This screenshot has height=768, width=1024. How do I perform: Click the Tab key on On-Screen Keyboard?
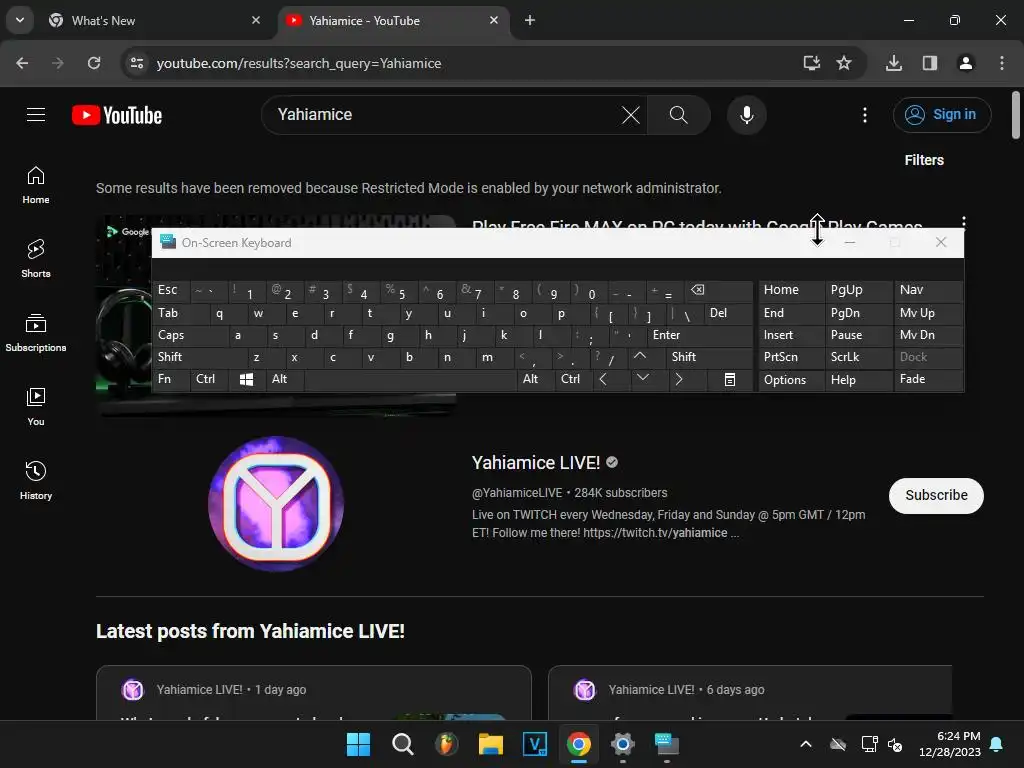[x=181, y=313]
